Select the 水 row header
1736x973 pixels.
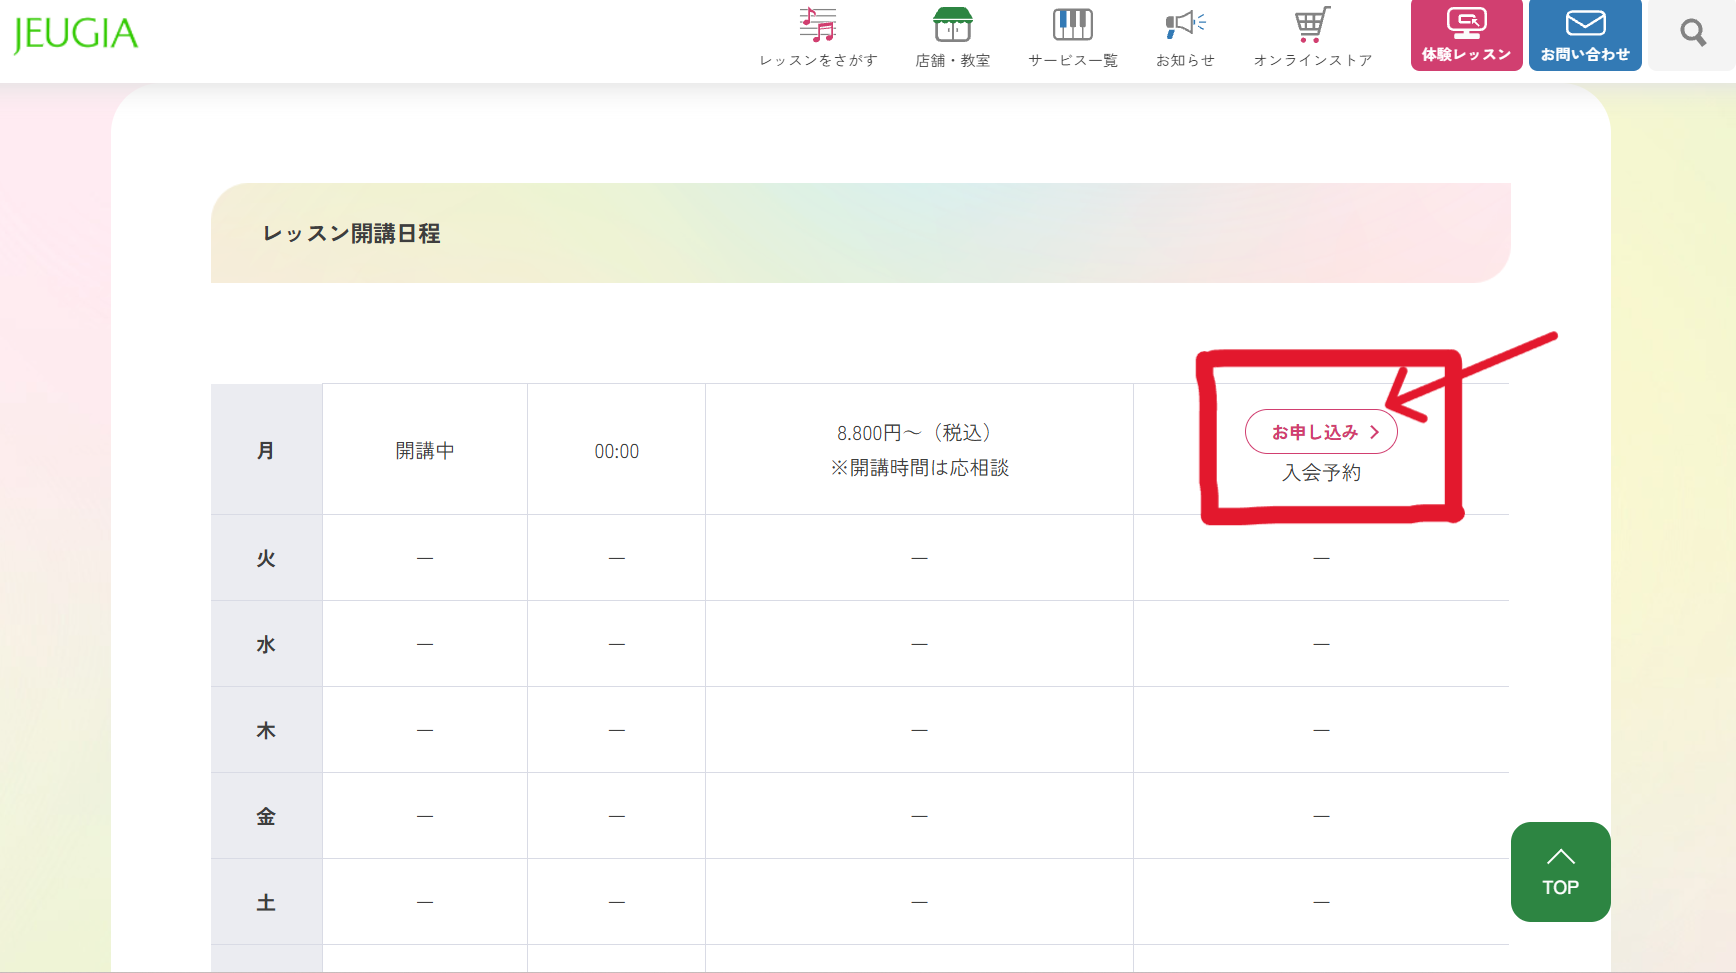(x=266, y=644)
